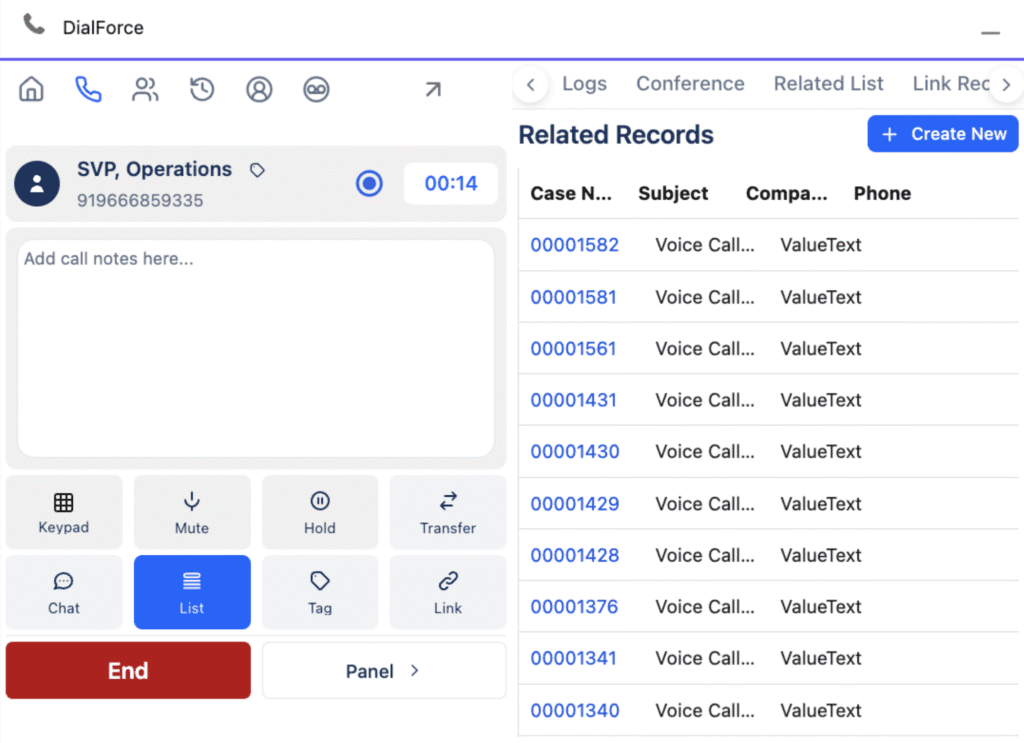Go to the Home icon tab
Image resolution: width=1024 pixels, height=743 pixels.
32,90
